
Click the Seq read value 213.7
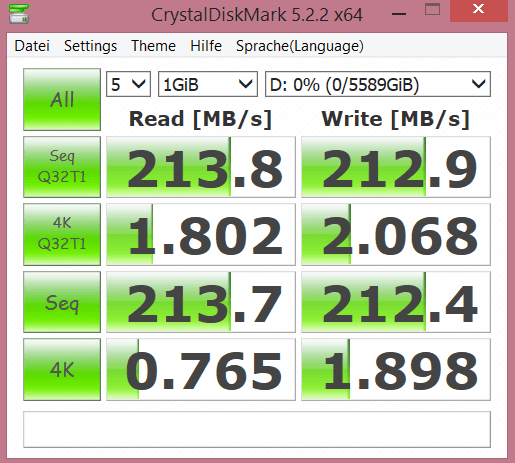[x=201, y=302]
